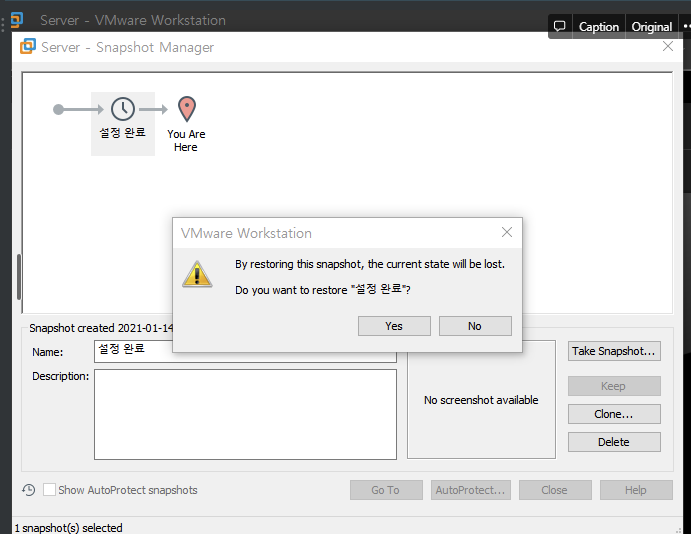This screenshot has height=534, width=691.
Task: Click the No screenshot available preview box
Action: point(481,400)
